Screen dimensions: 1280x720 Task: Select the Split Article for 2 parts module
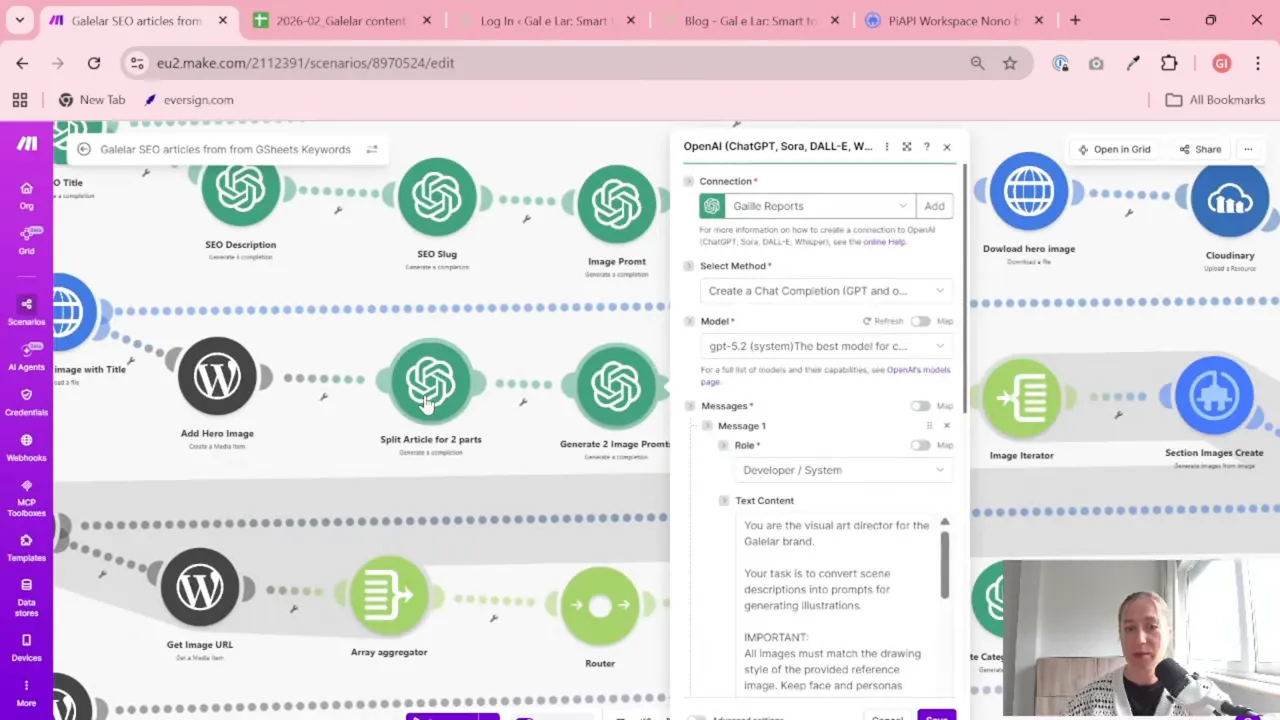pos(431,381)
